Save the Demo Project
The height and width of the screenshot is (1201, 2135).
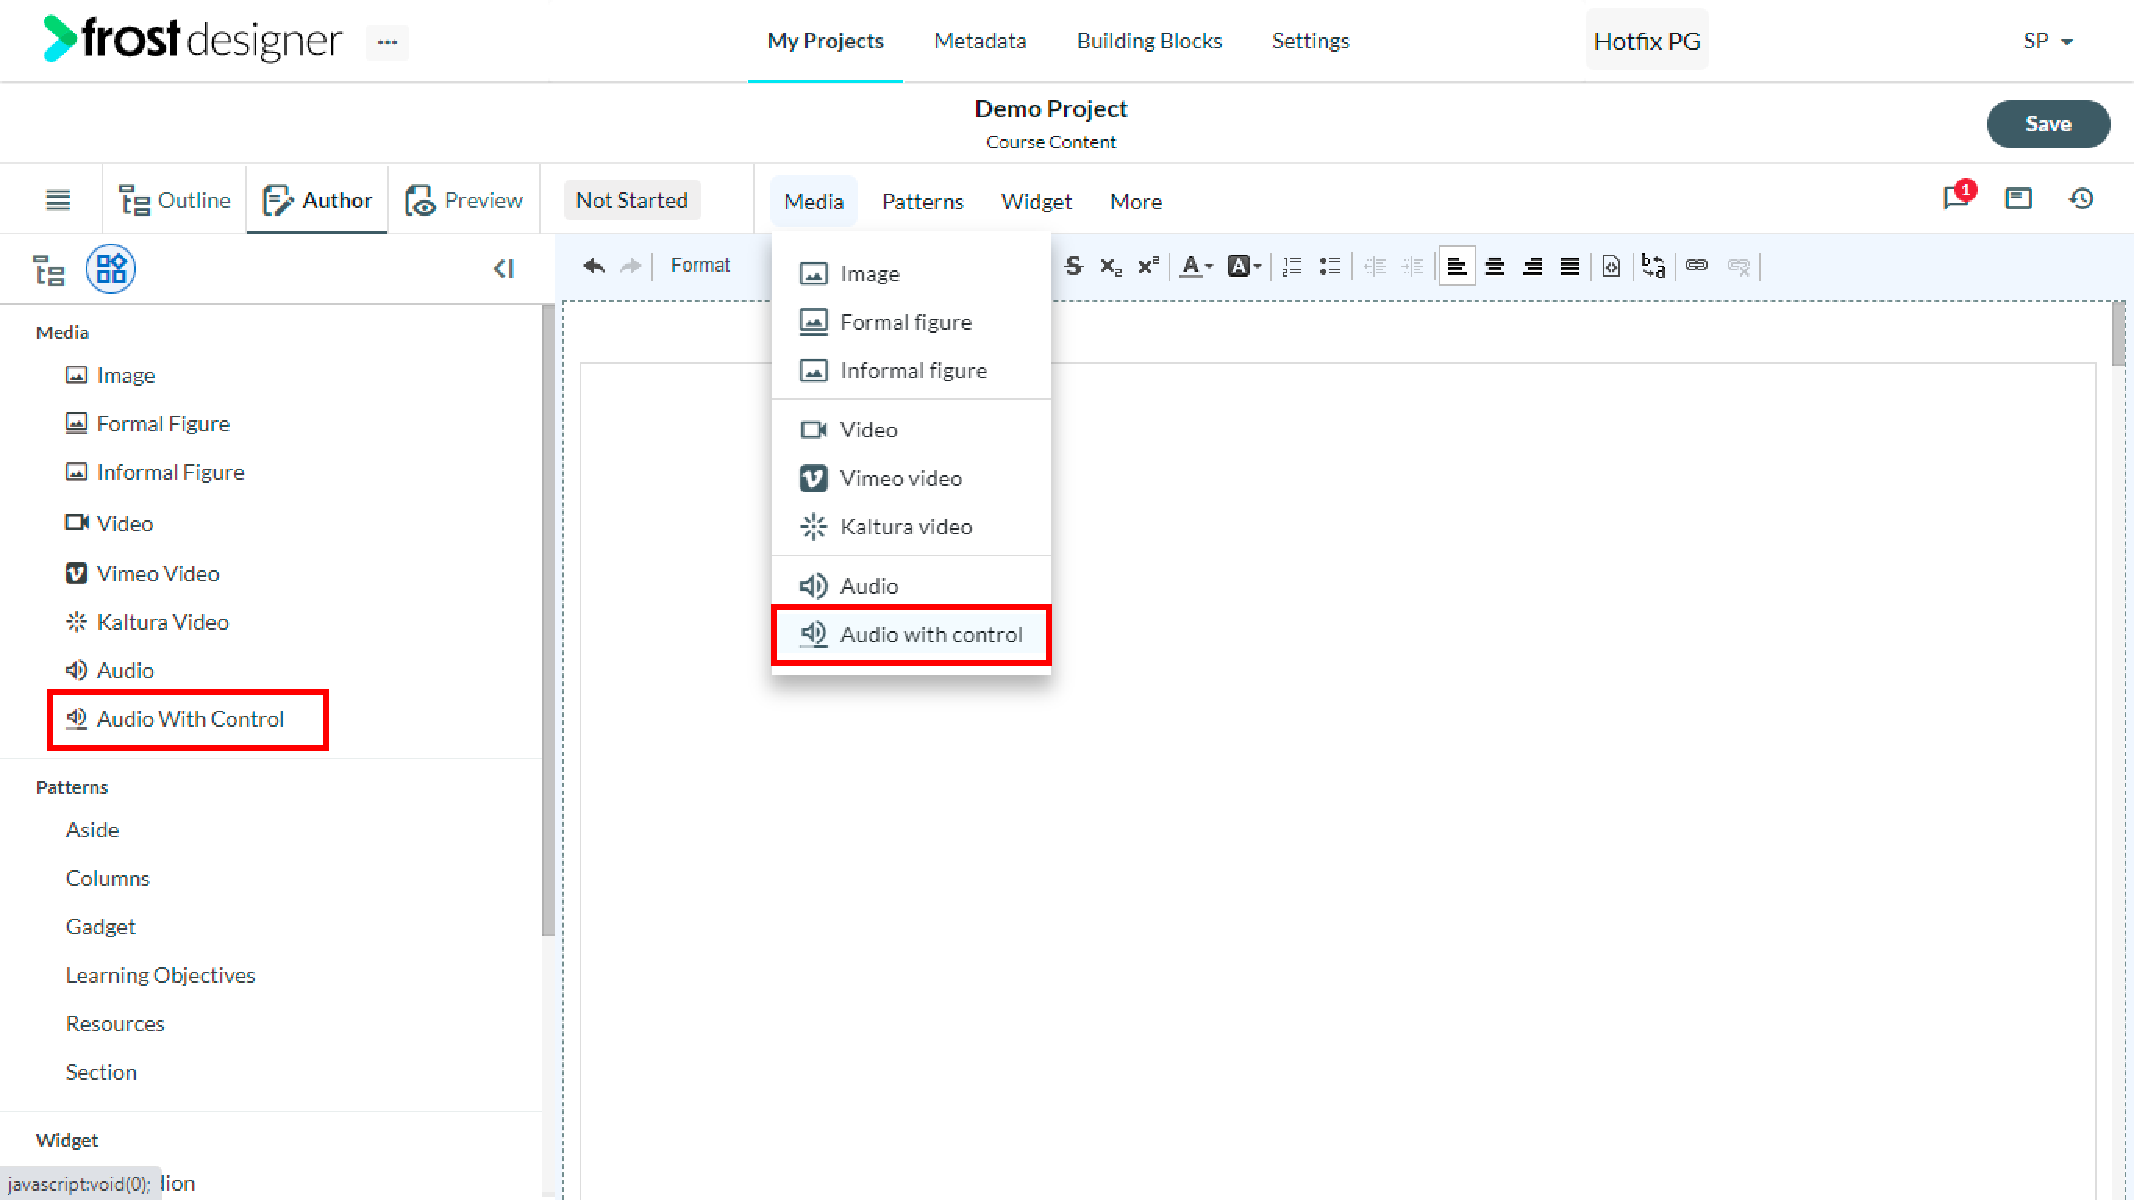tap(2048, 124)
